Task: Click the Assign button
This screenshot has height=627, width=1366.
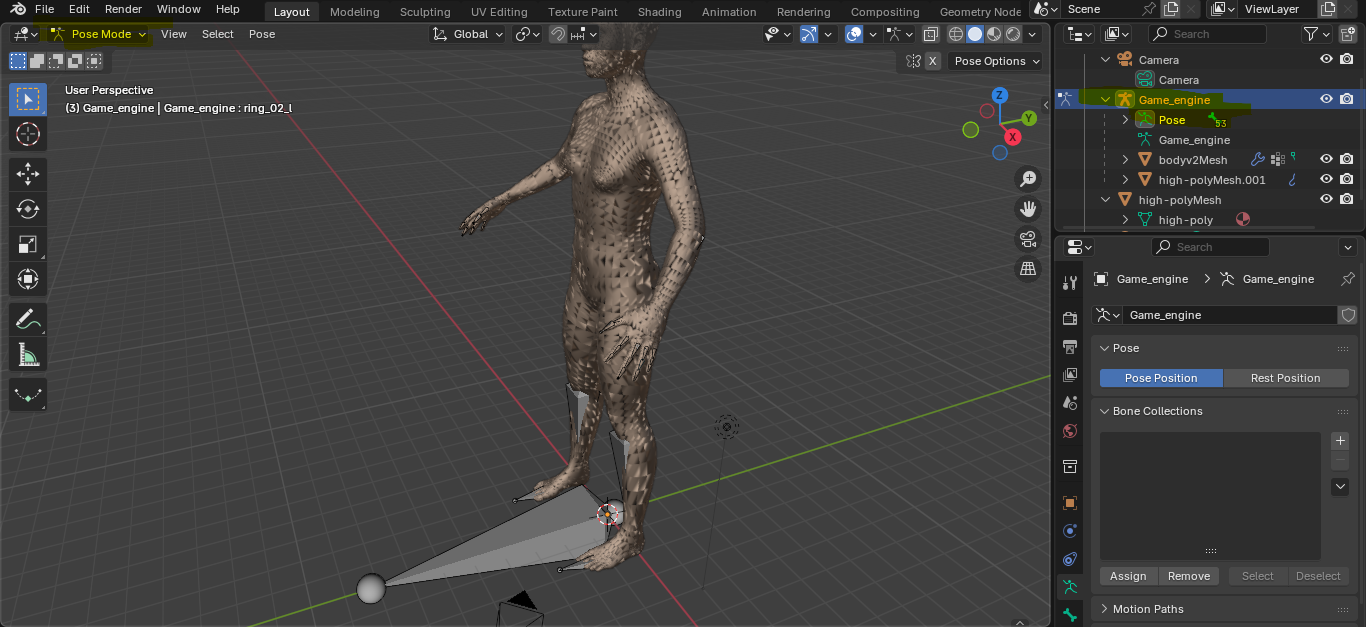Action: click(1128, 576)
